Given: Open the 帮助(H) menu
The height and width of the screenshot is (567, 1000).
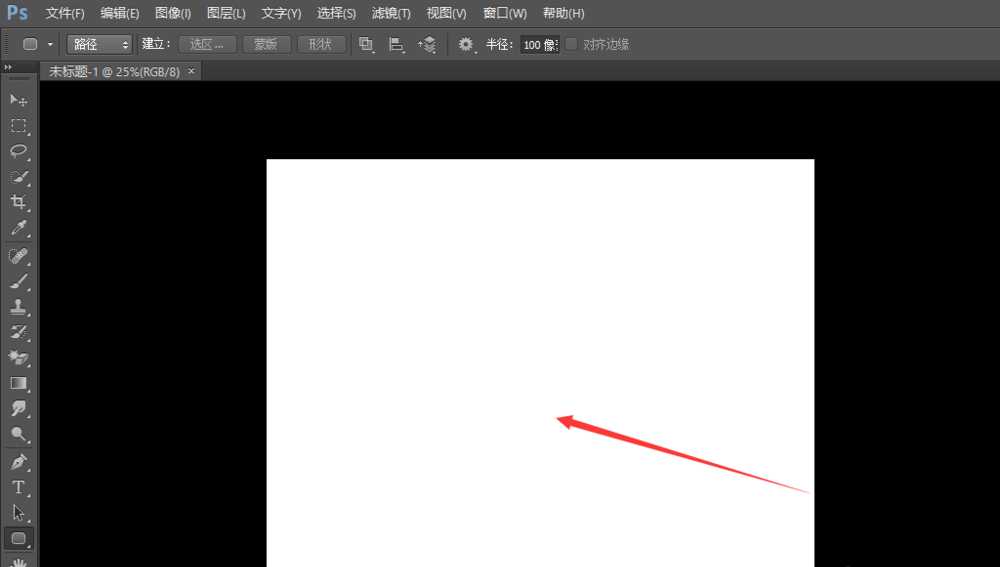Looking at the screenshot, I should 563,13.
